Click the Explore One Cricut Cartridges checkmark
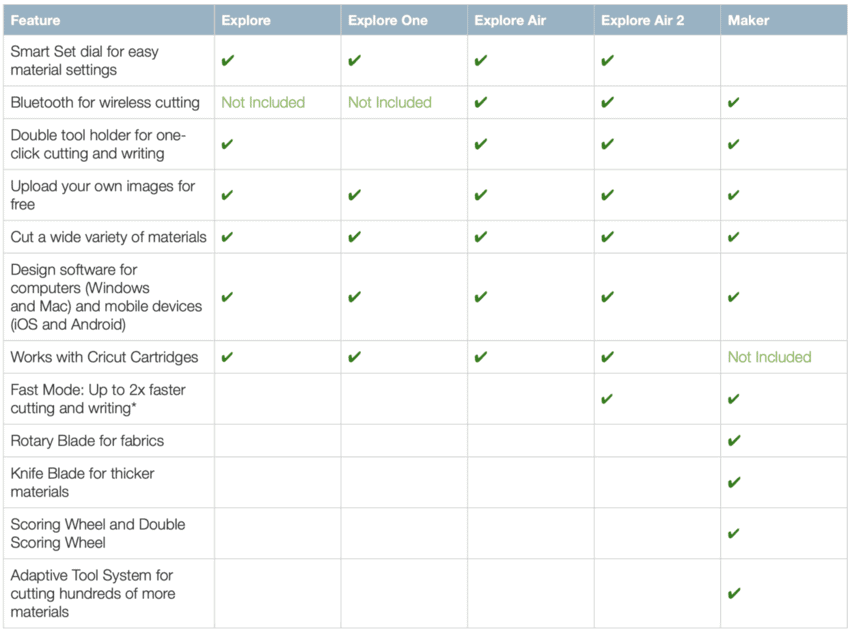This screenshot has height=631, width=850. (354, 357)
